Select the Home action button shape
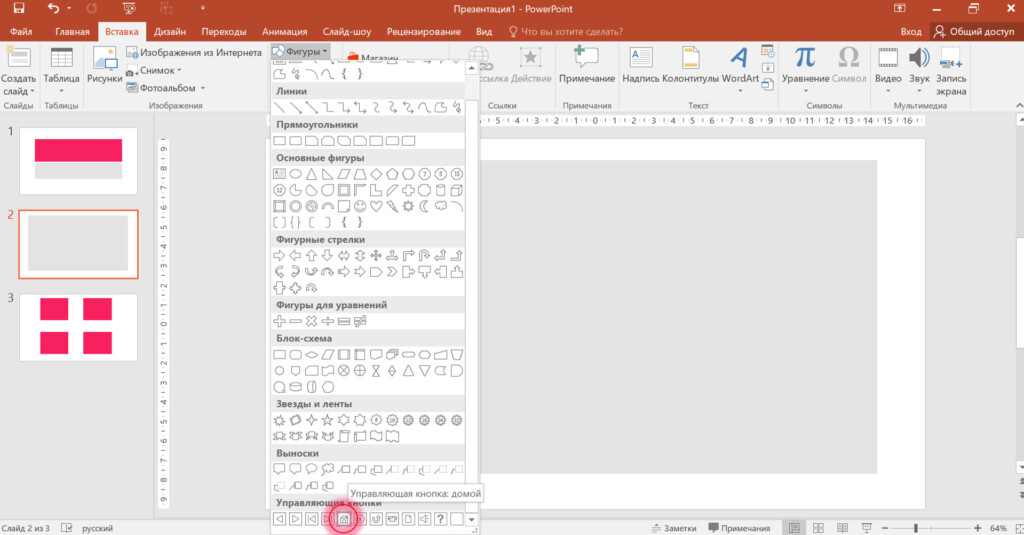This screenshot has height=535, width=1024. tap(343, 519)
